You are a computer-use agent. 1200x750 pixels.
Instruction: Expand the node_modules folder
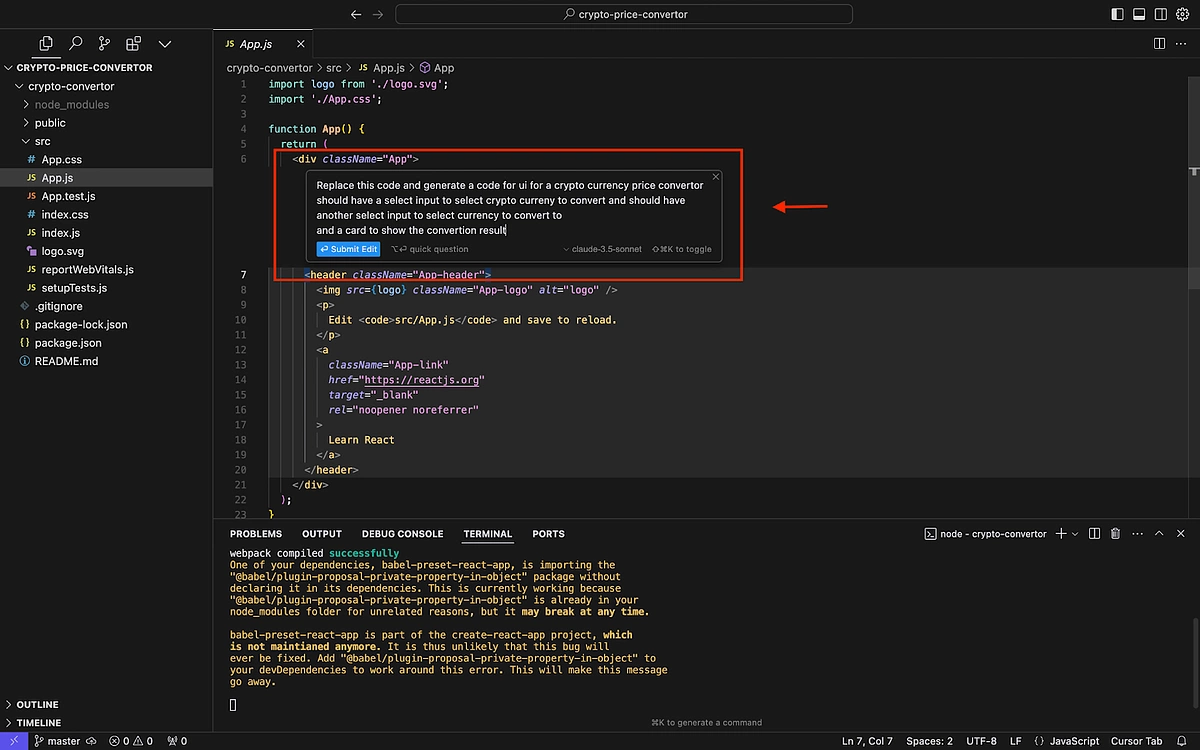71,104
